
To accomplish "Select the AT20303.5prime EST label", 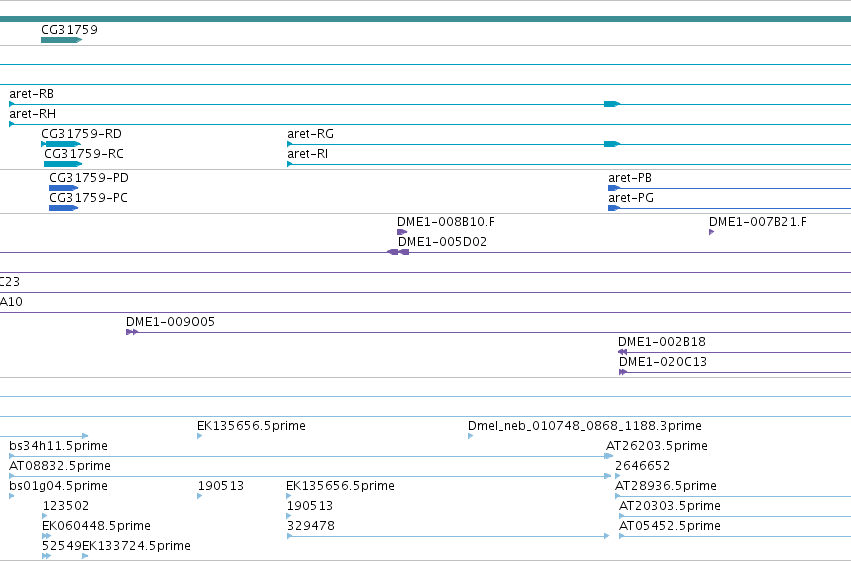I will (670, 506).
